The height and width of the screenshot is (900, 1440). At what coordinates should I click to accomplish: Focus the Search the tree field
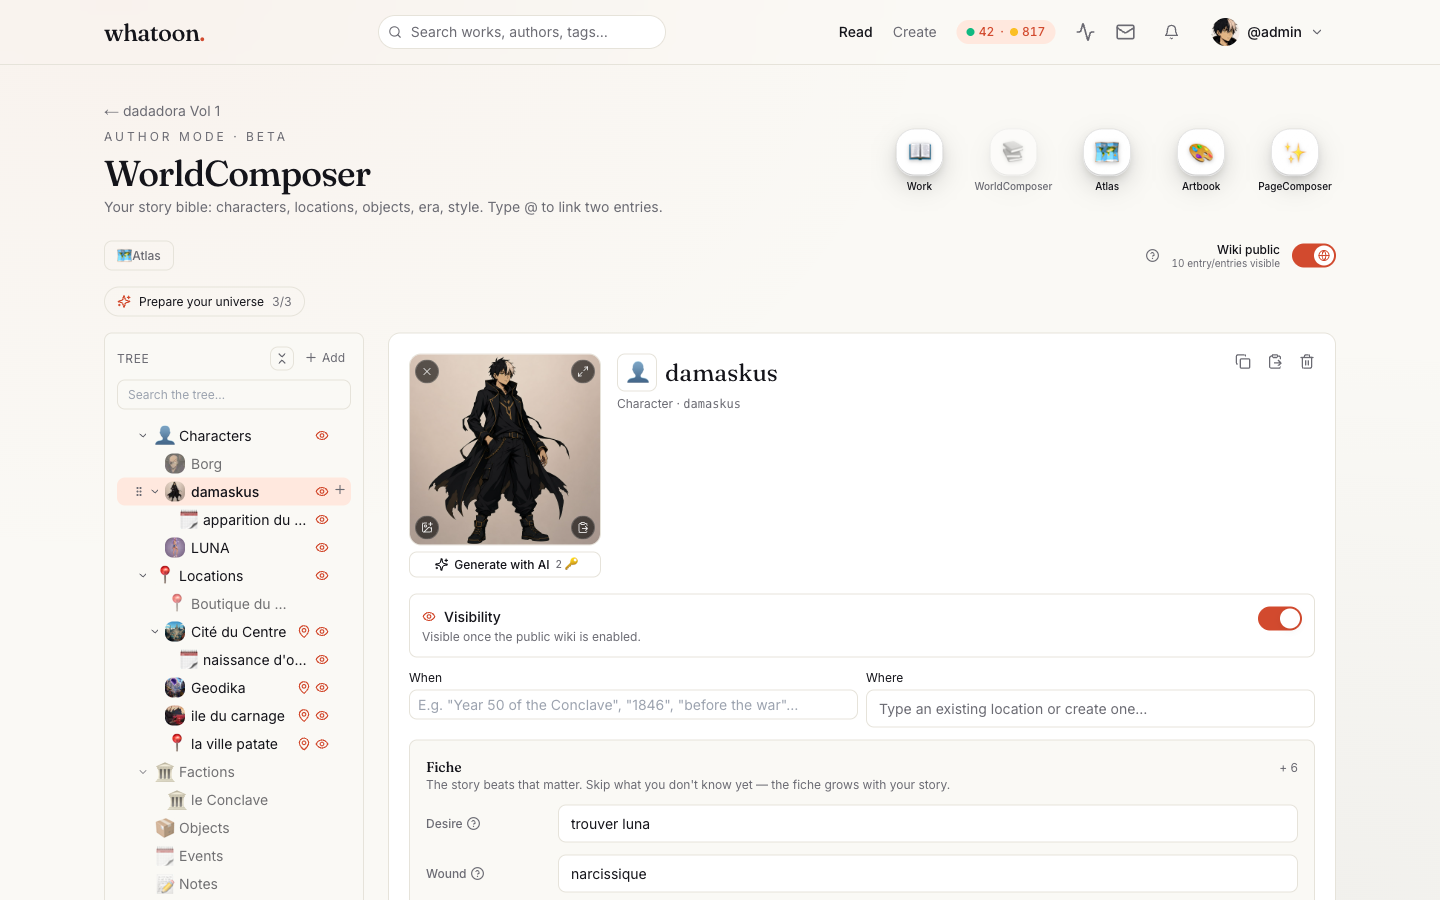point(234,395)
